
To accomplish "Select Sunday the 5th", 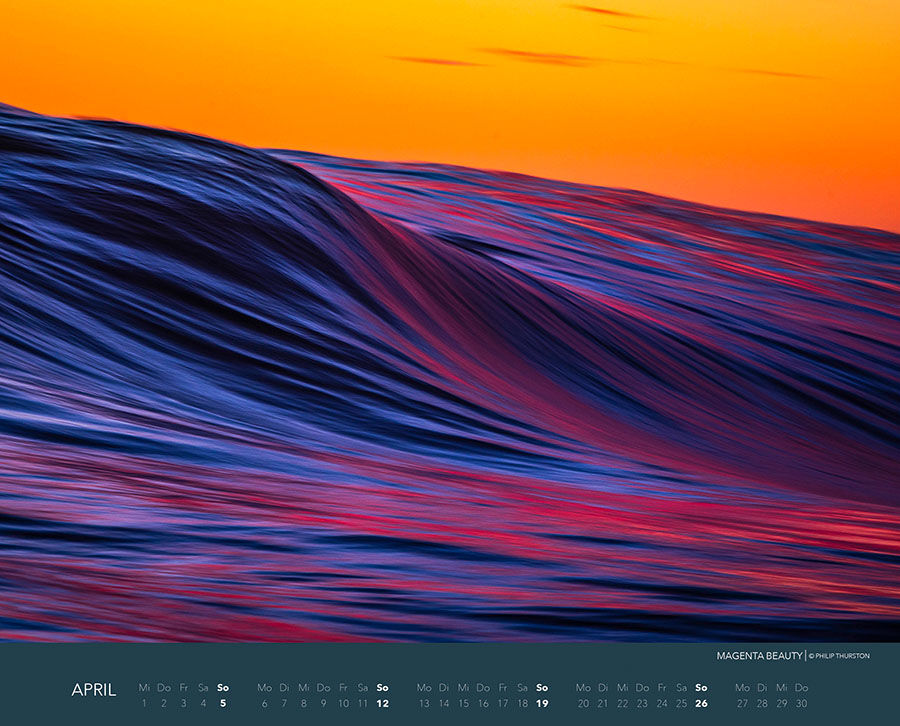I will tap(222, 703).
